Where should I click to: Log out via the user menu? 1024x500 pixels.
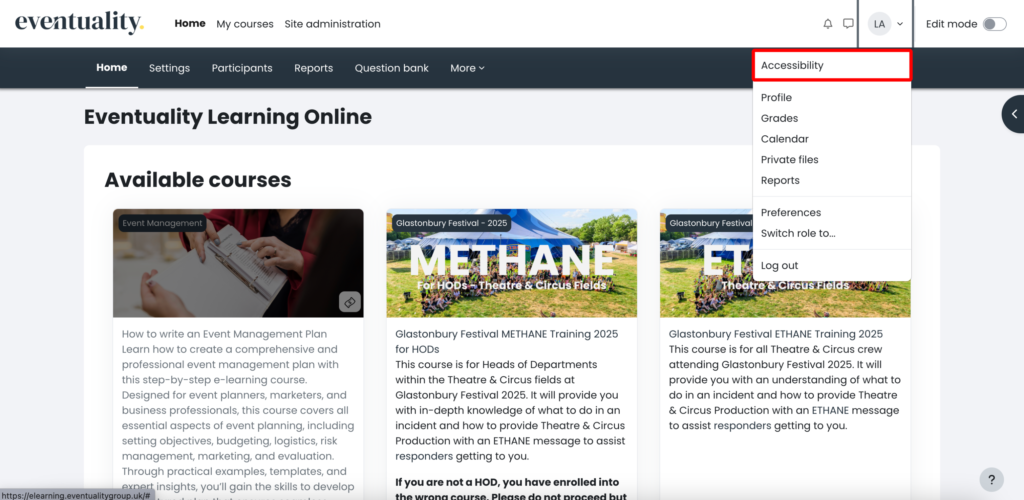point(779,266)
